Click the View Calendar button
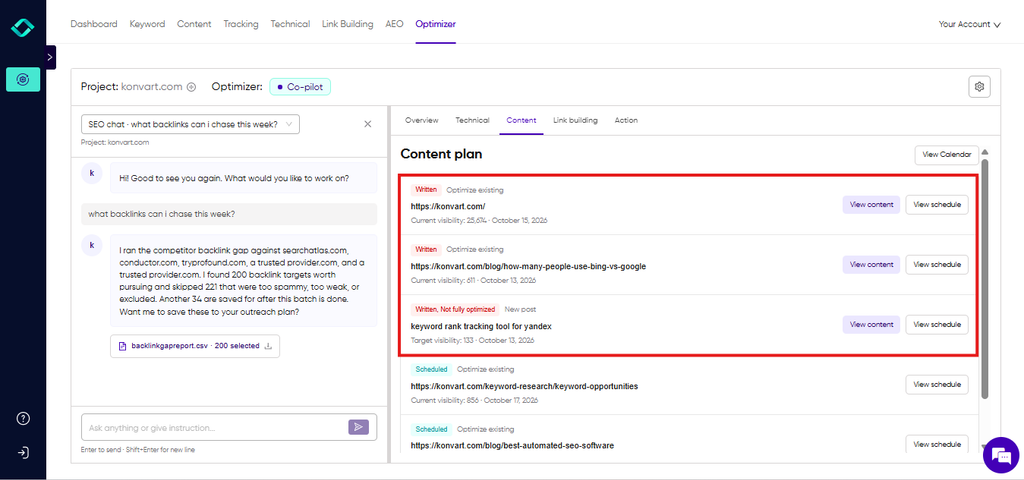This screenshot has height=480, width=1024. click(x=946, y=155)
